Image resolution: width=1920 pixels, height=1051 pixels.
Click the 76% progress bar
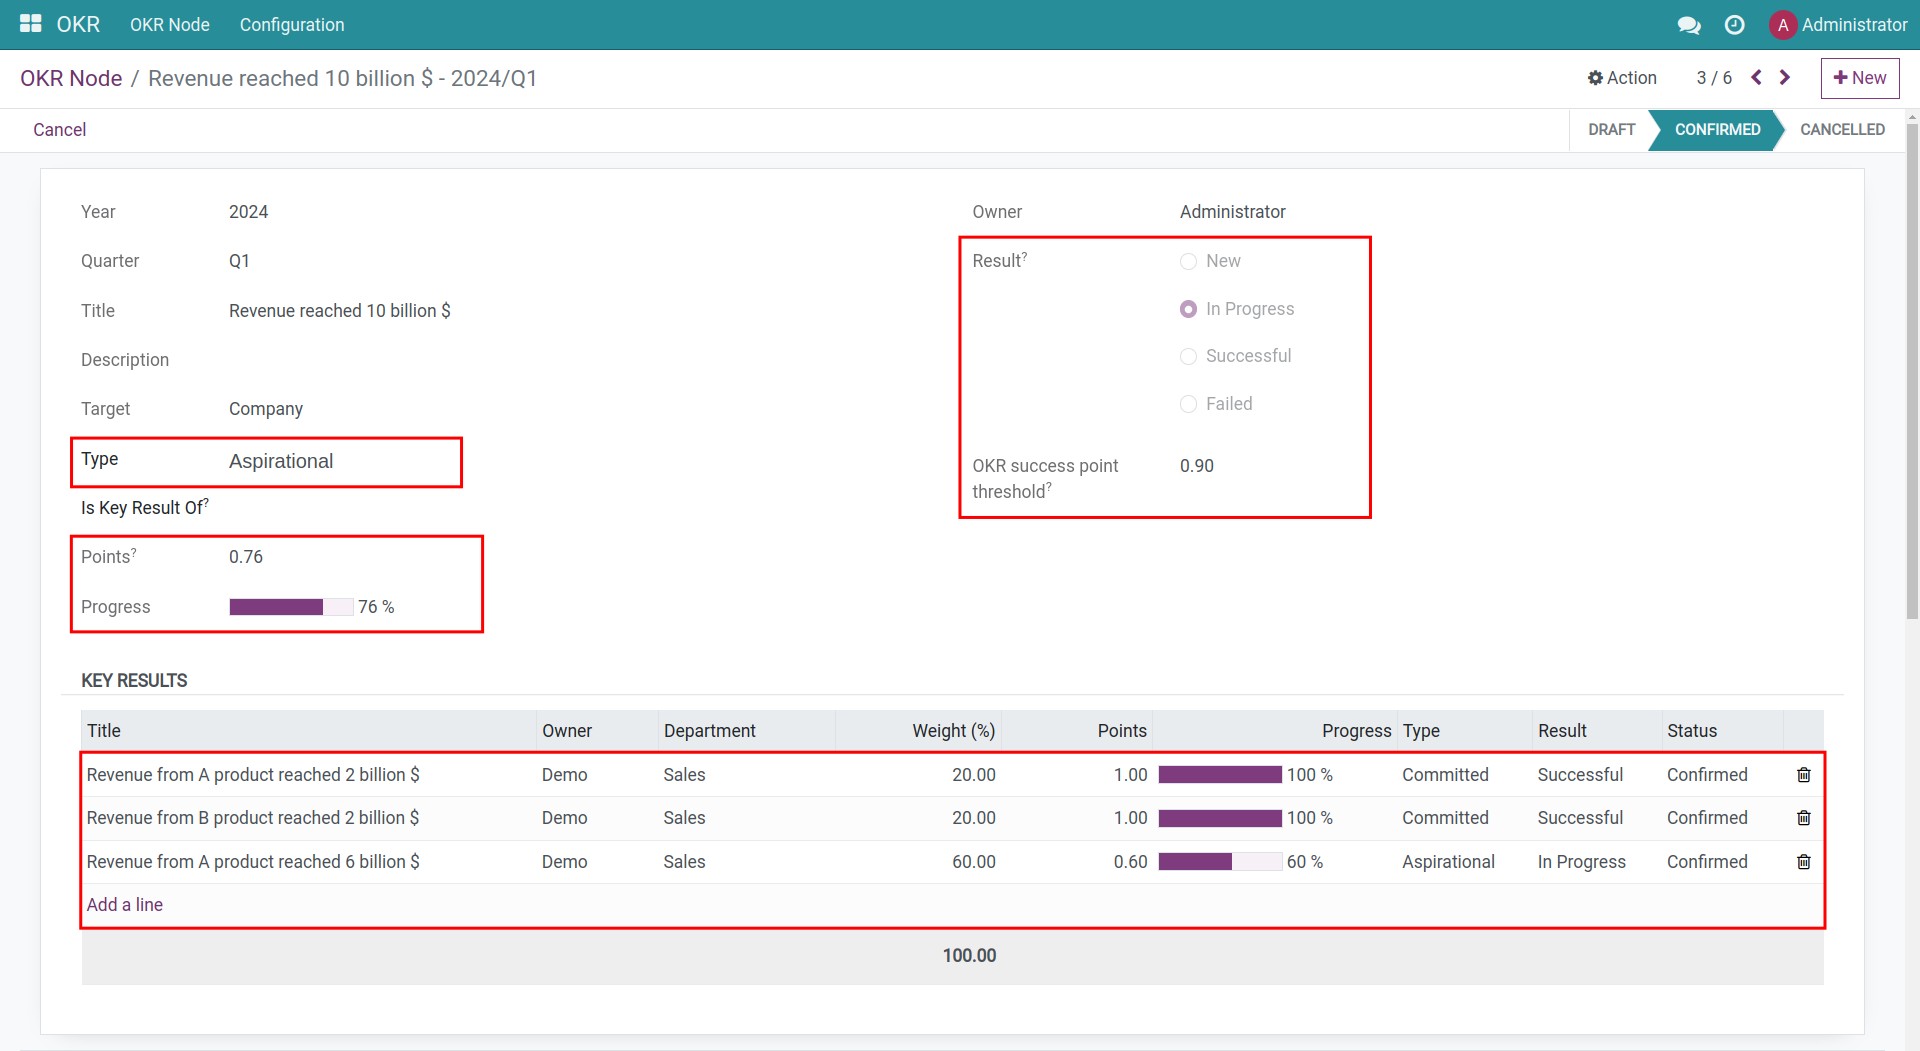(x=291, y=606)
